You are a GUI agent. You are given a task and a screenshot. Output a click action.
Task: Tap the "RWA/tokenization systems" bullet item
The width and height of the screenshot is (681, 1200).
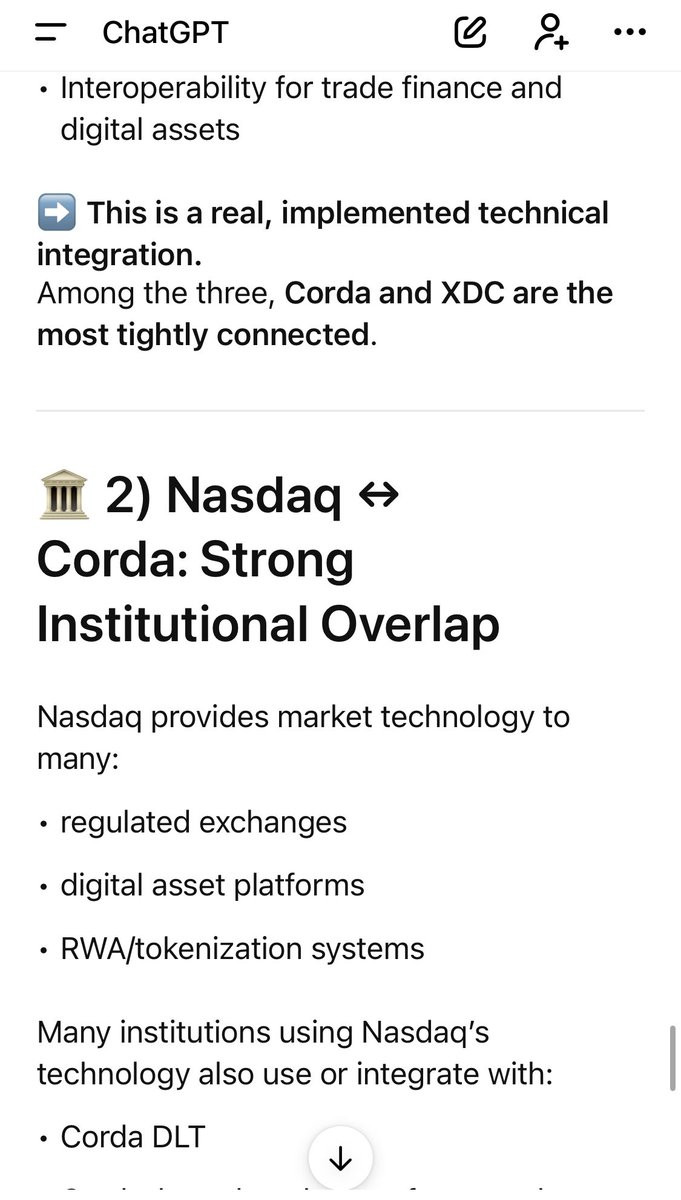click(243, 948)
